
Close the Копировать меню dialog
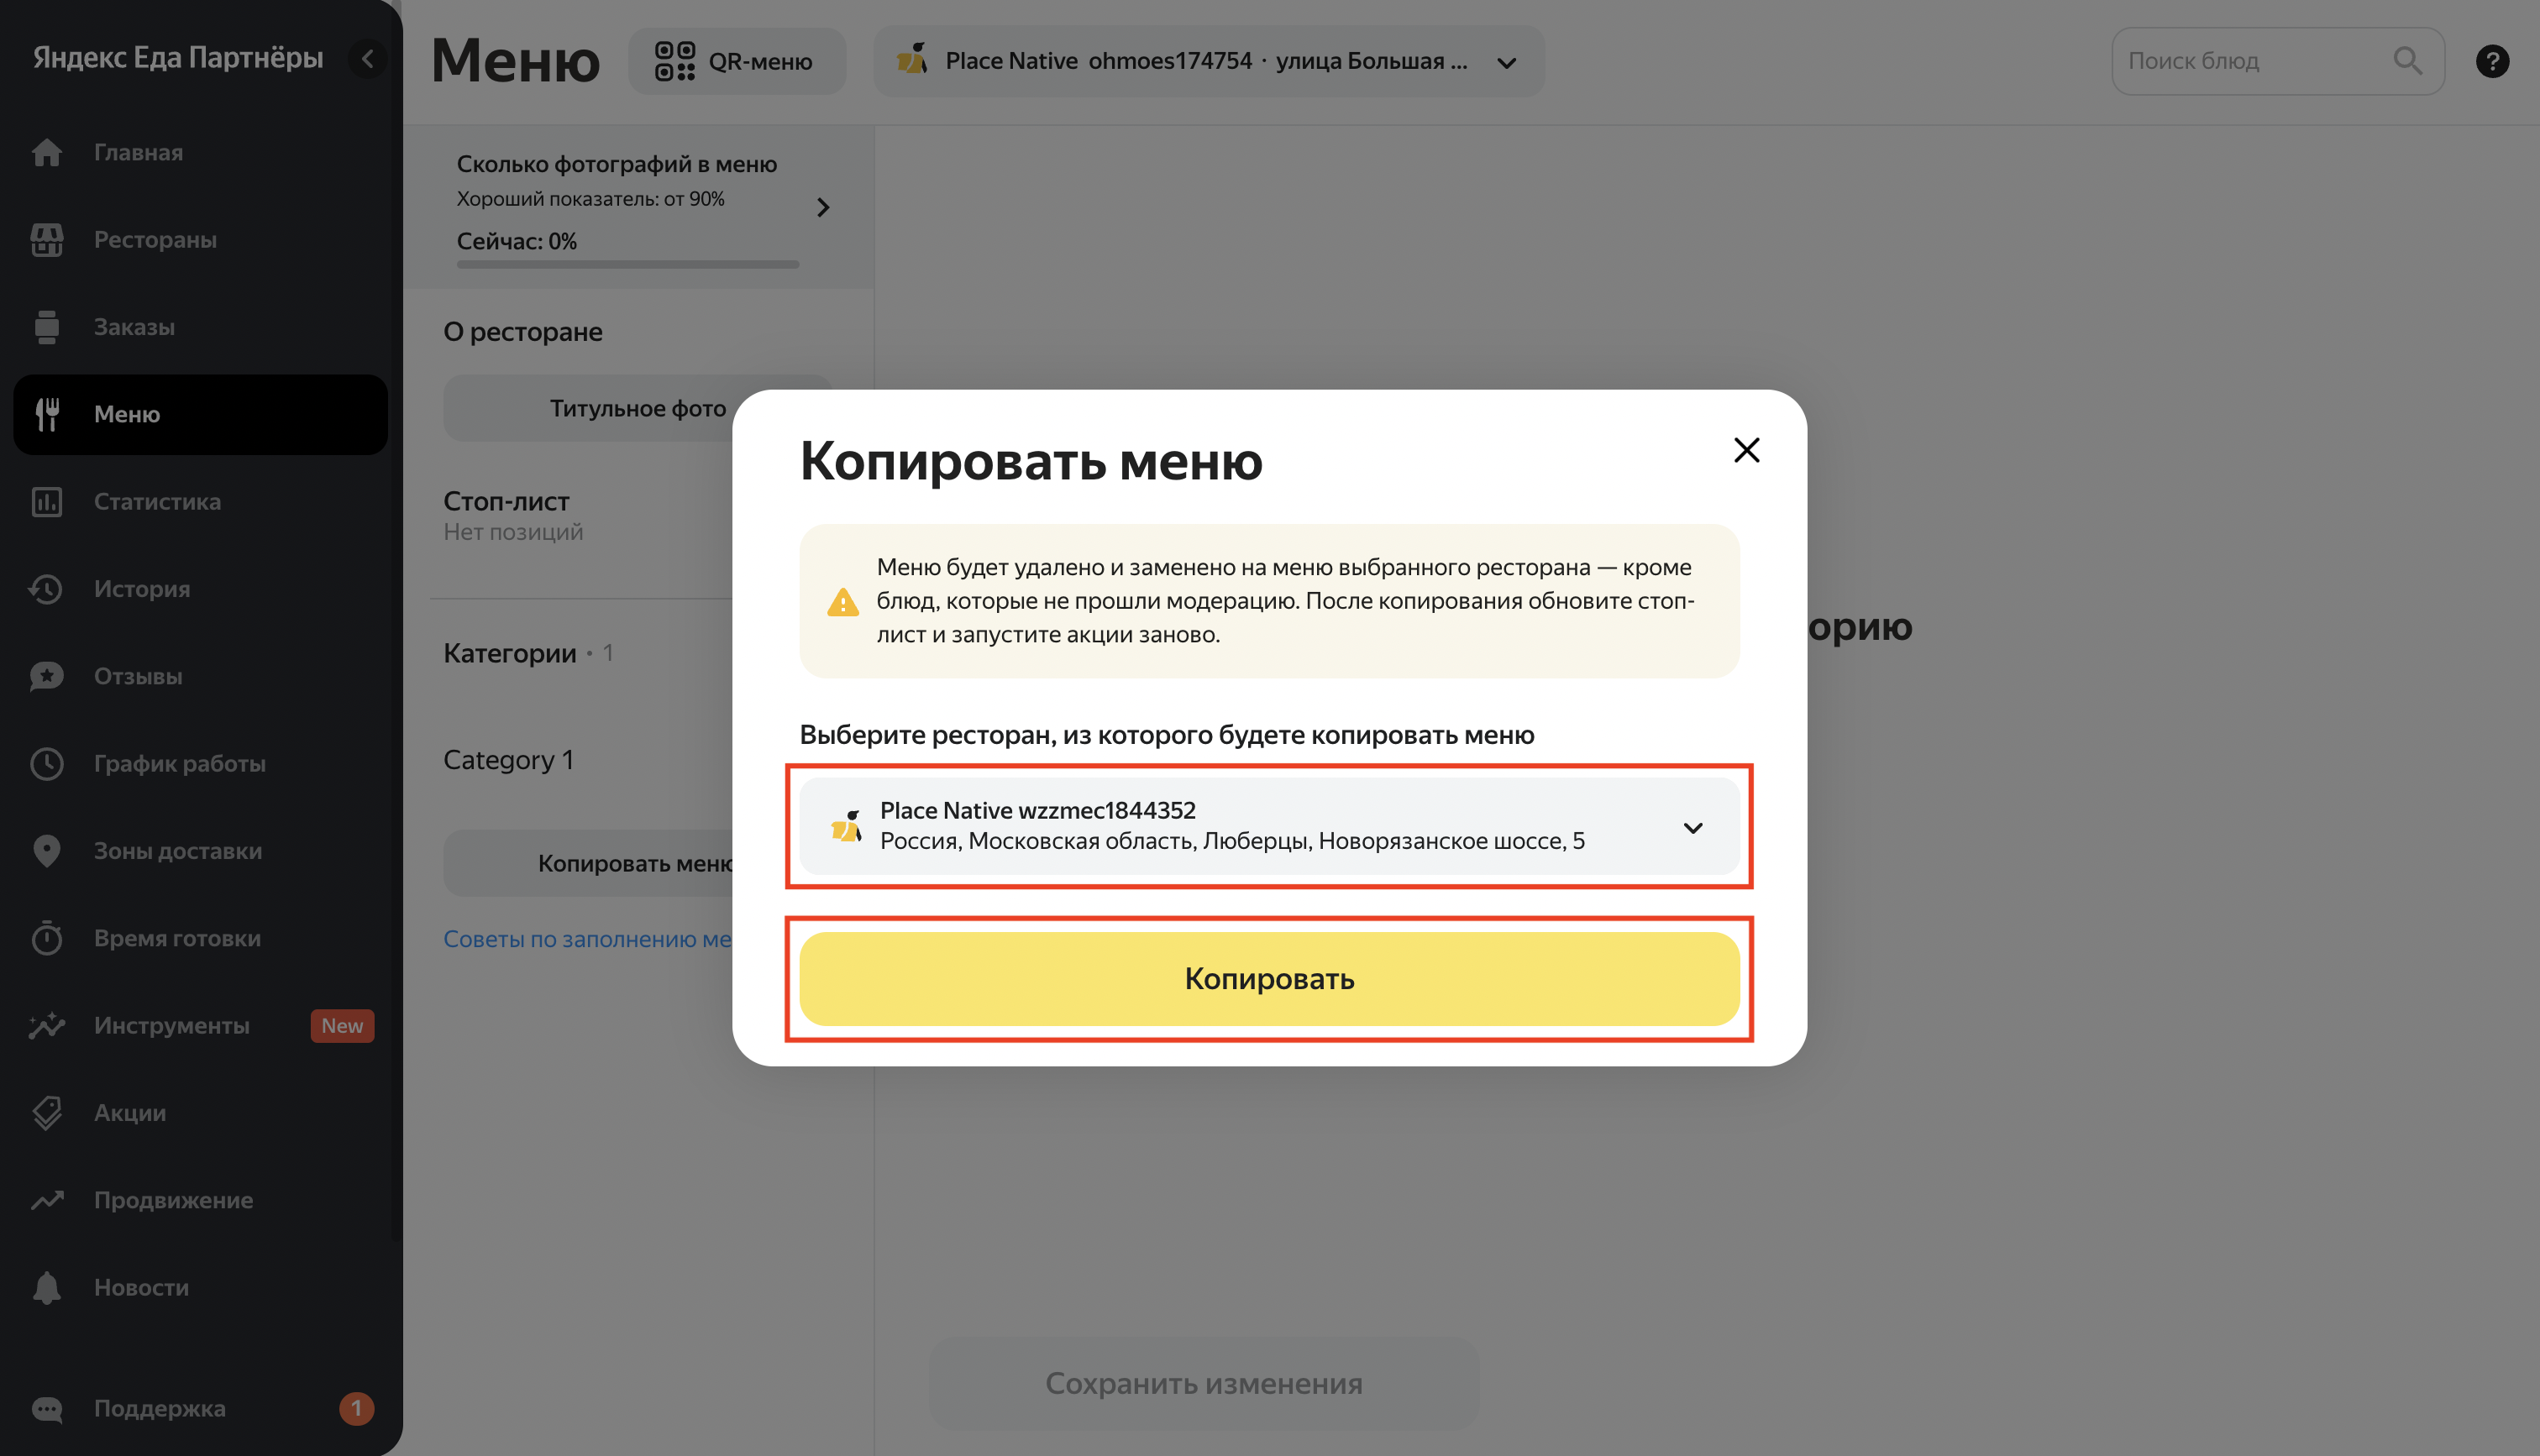point(1746,450)
